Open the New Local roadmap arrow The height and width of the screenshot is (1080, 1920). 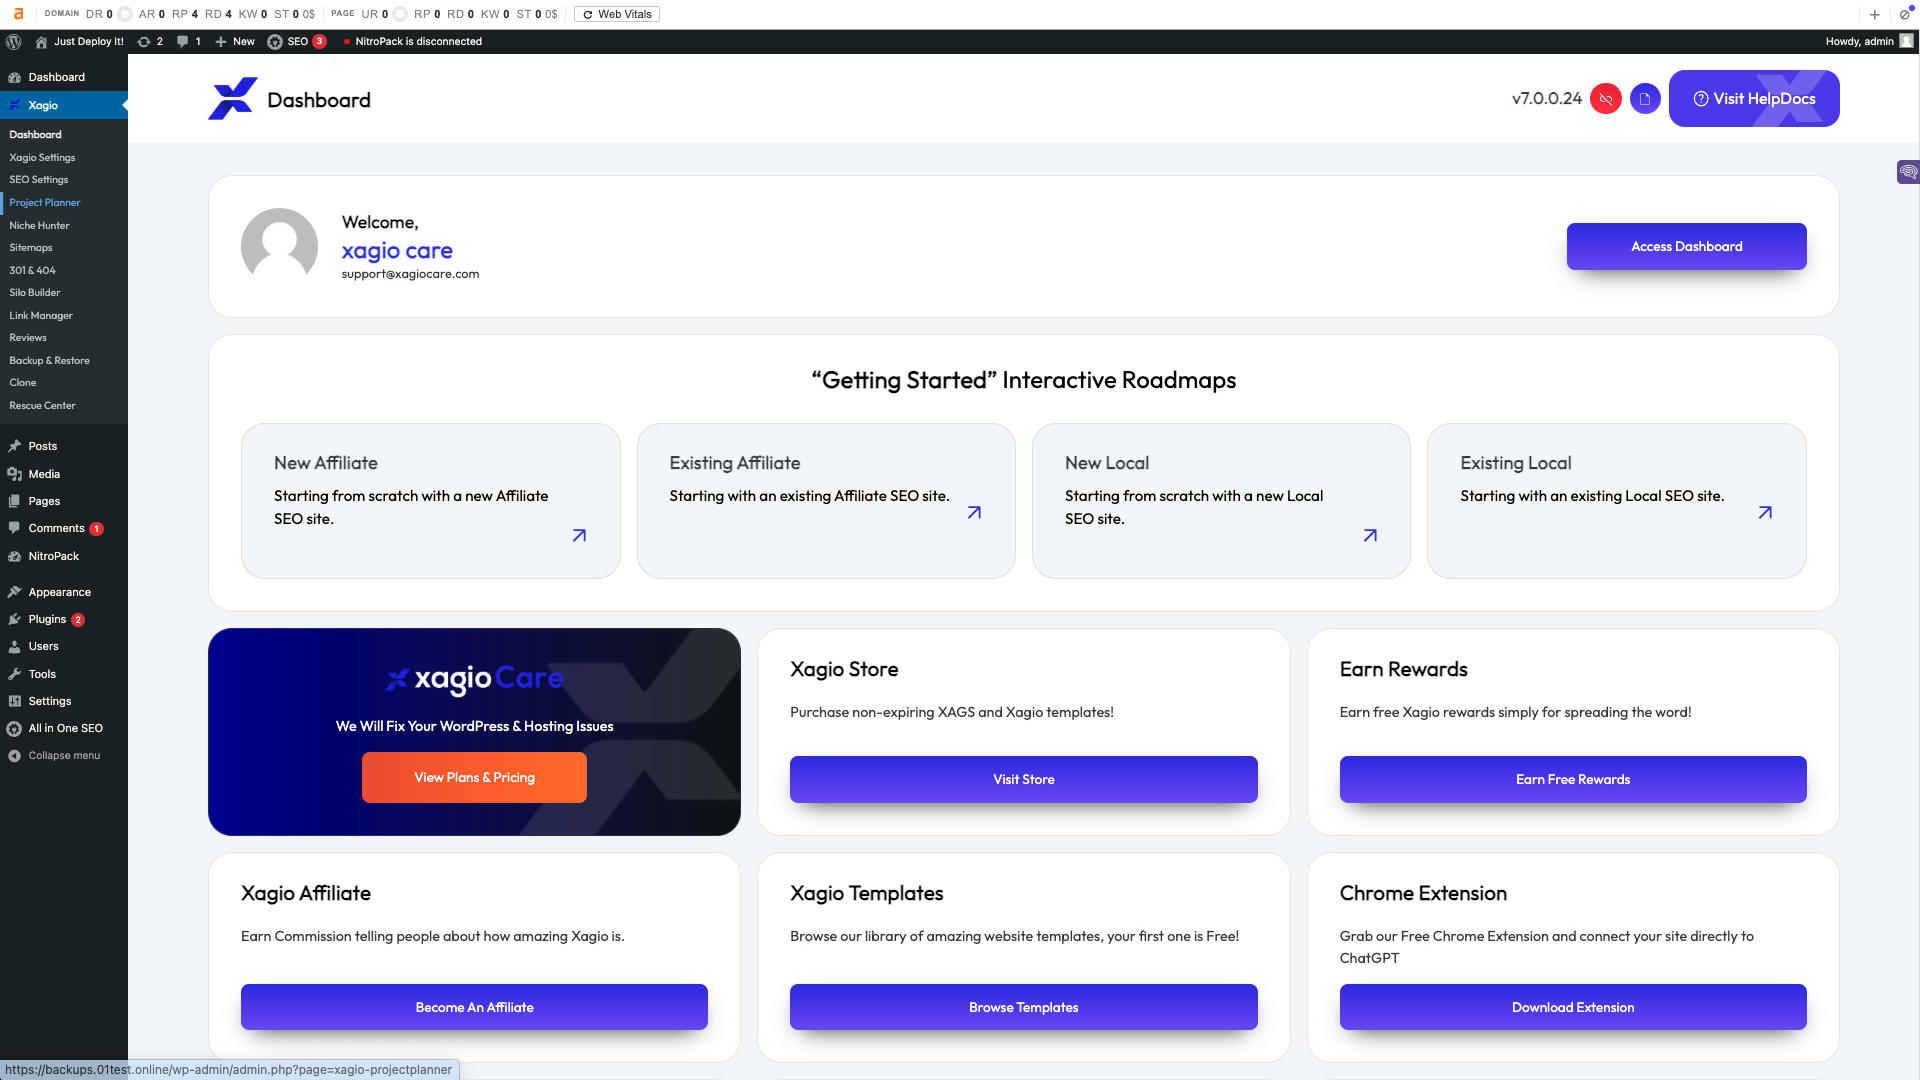(x=1370, y=536)
